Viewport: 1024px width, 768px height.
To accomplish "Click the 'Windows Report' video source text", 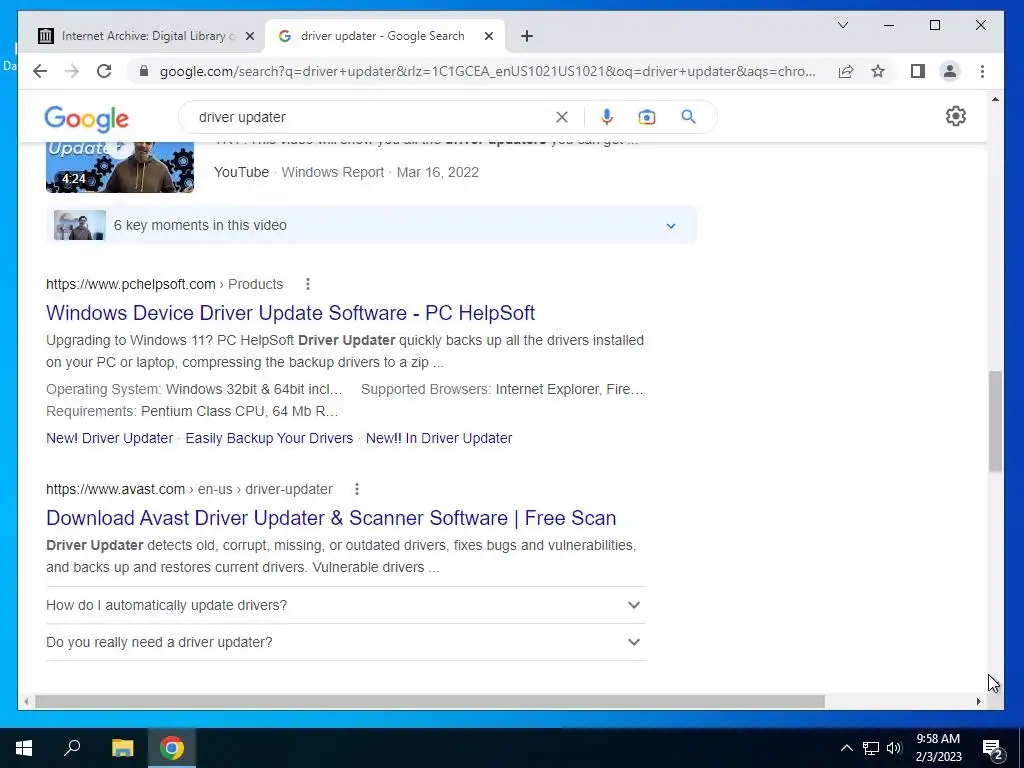I will [332, 172].
